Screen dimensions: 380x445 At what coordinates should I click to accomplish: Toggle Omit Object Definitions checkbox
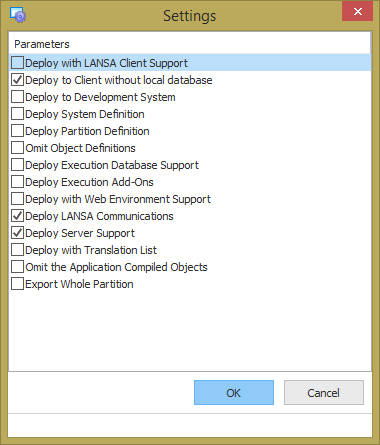(x=17, y=147)
